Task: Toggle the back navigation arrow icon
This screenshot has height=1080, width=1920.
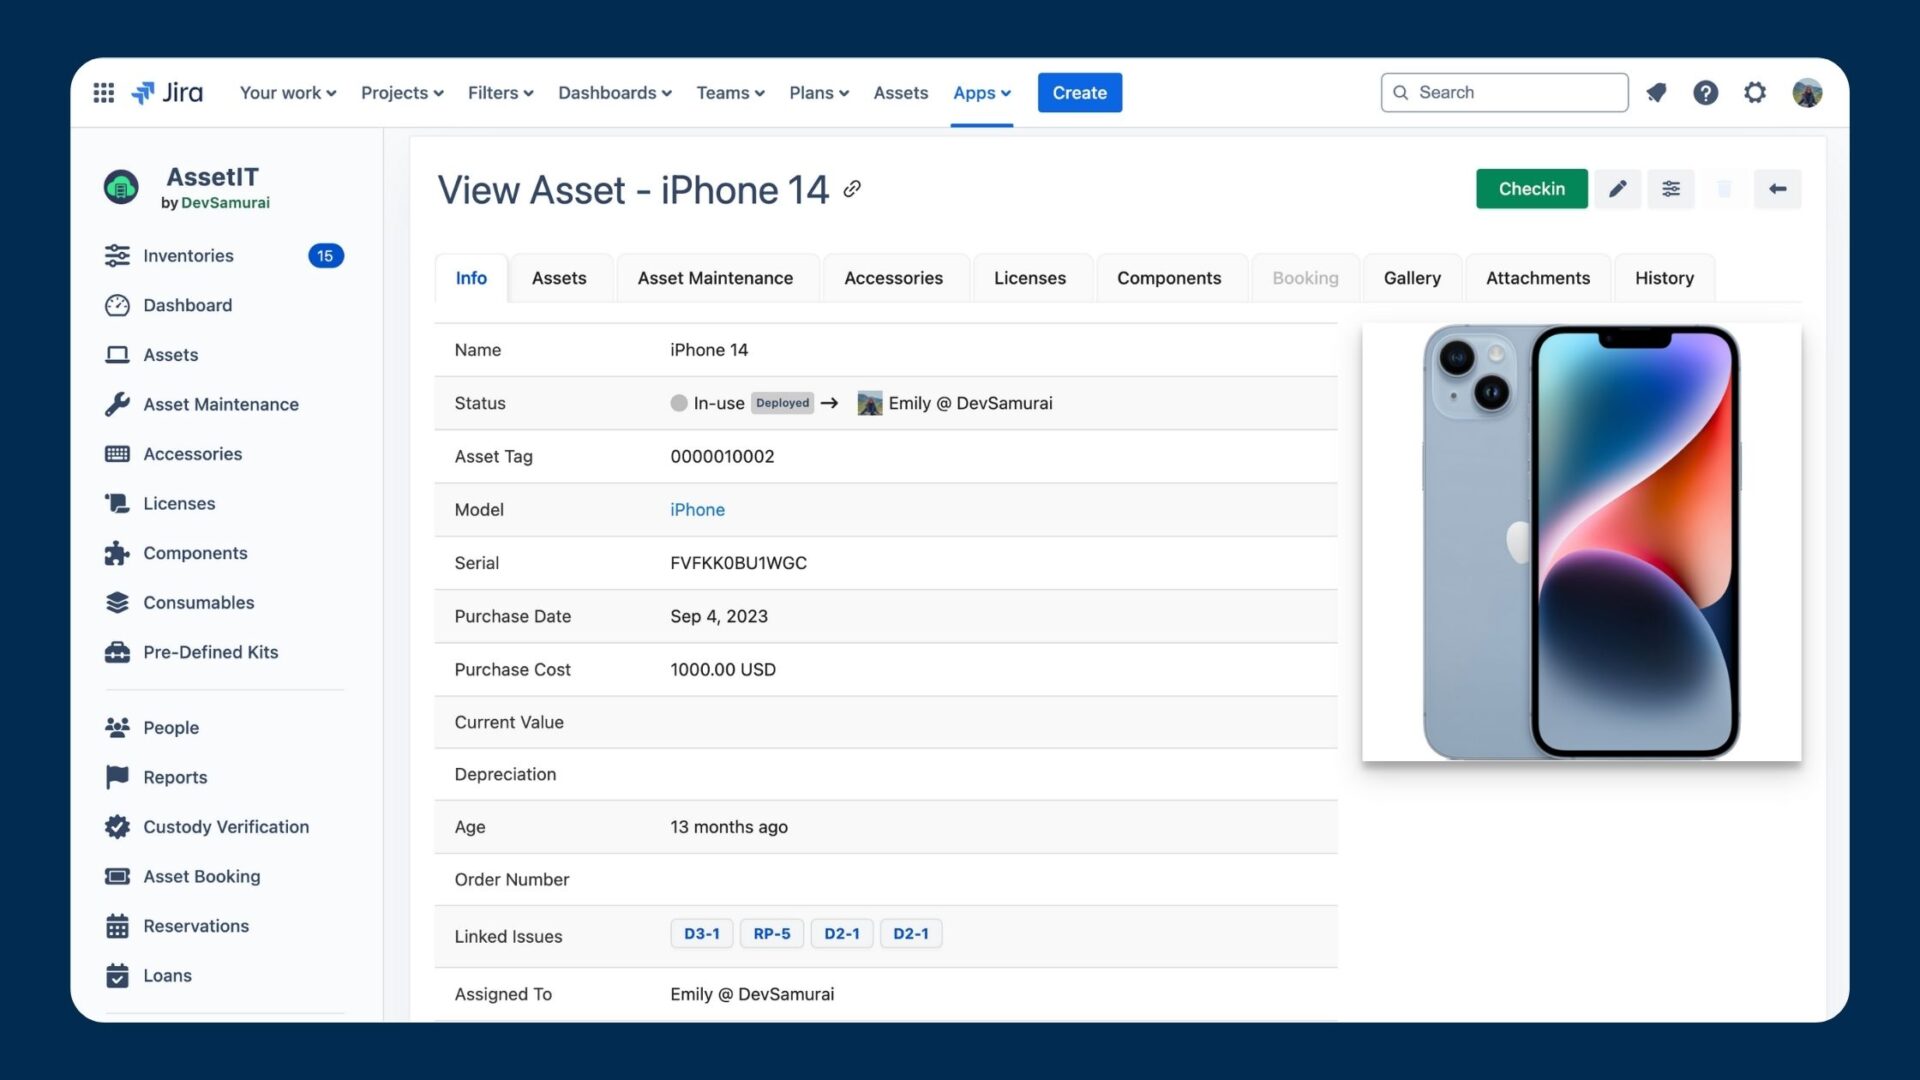Action: [x=1778, y=187]
